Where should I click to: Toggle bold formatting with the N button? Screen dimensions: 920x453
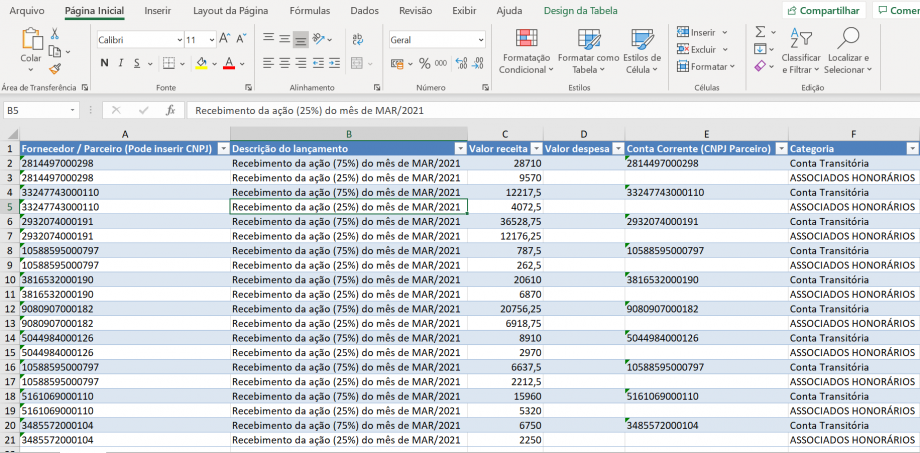[x=105, y=63]
